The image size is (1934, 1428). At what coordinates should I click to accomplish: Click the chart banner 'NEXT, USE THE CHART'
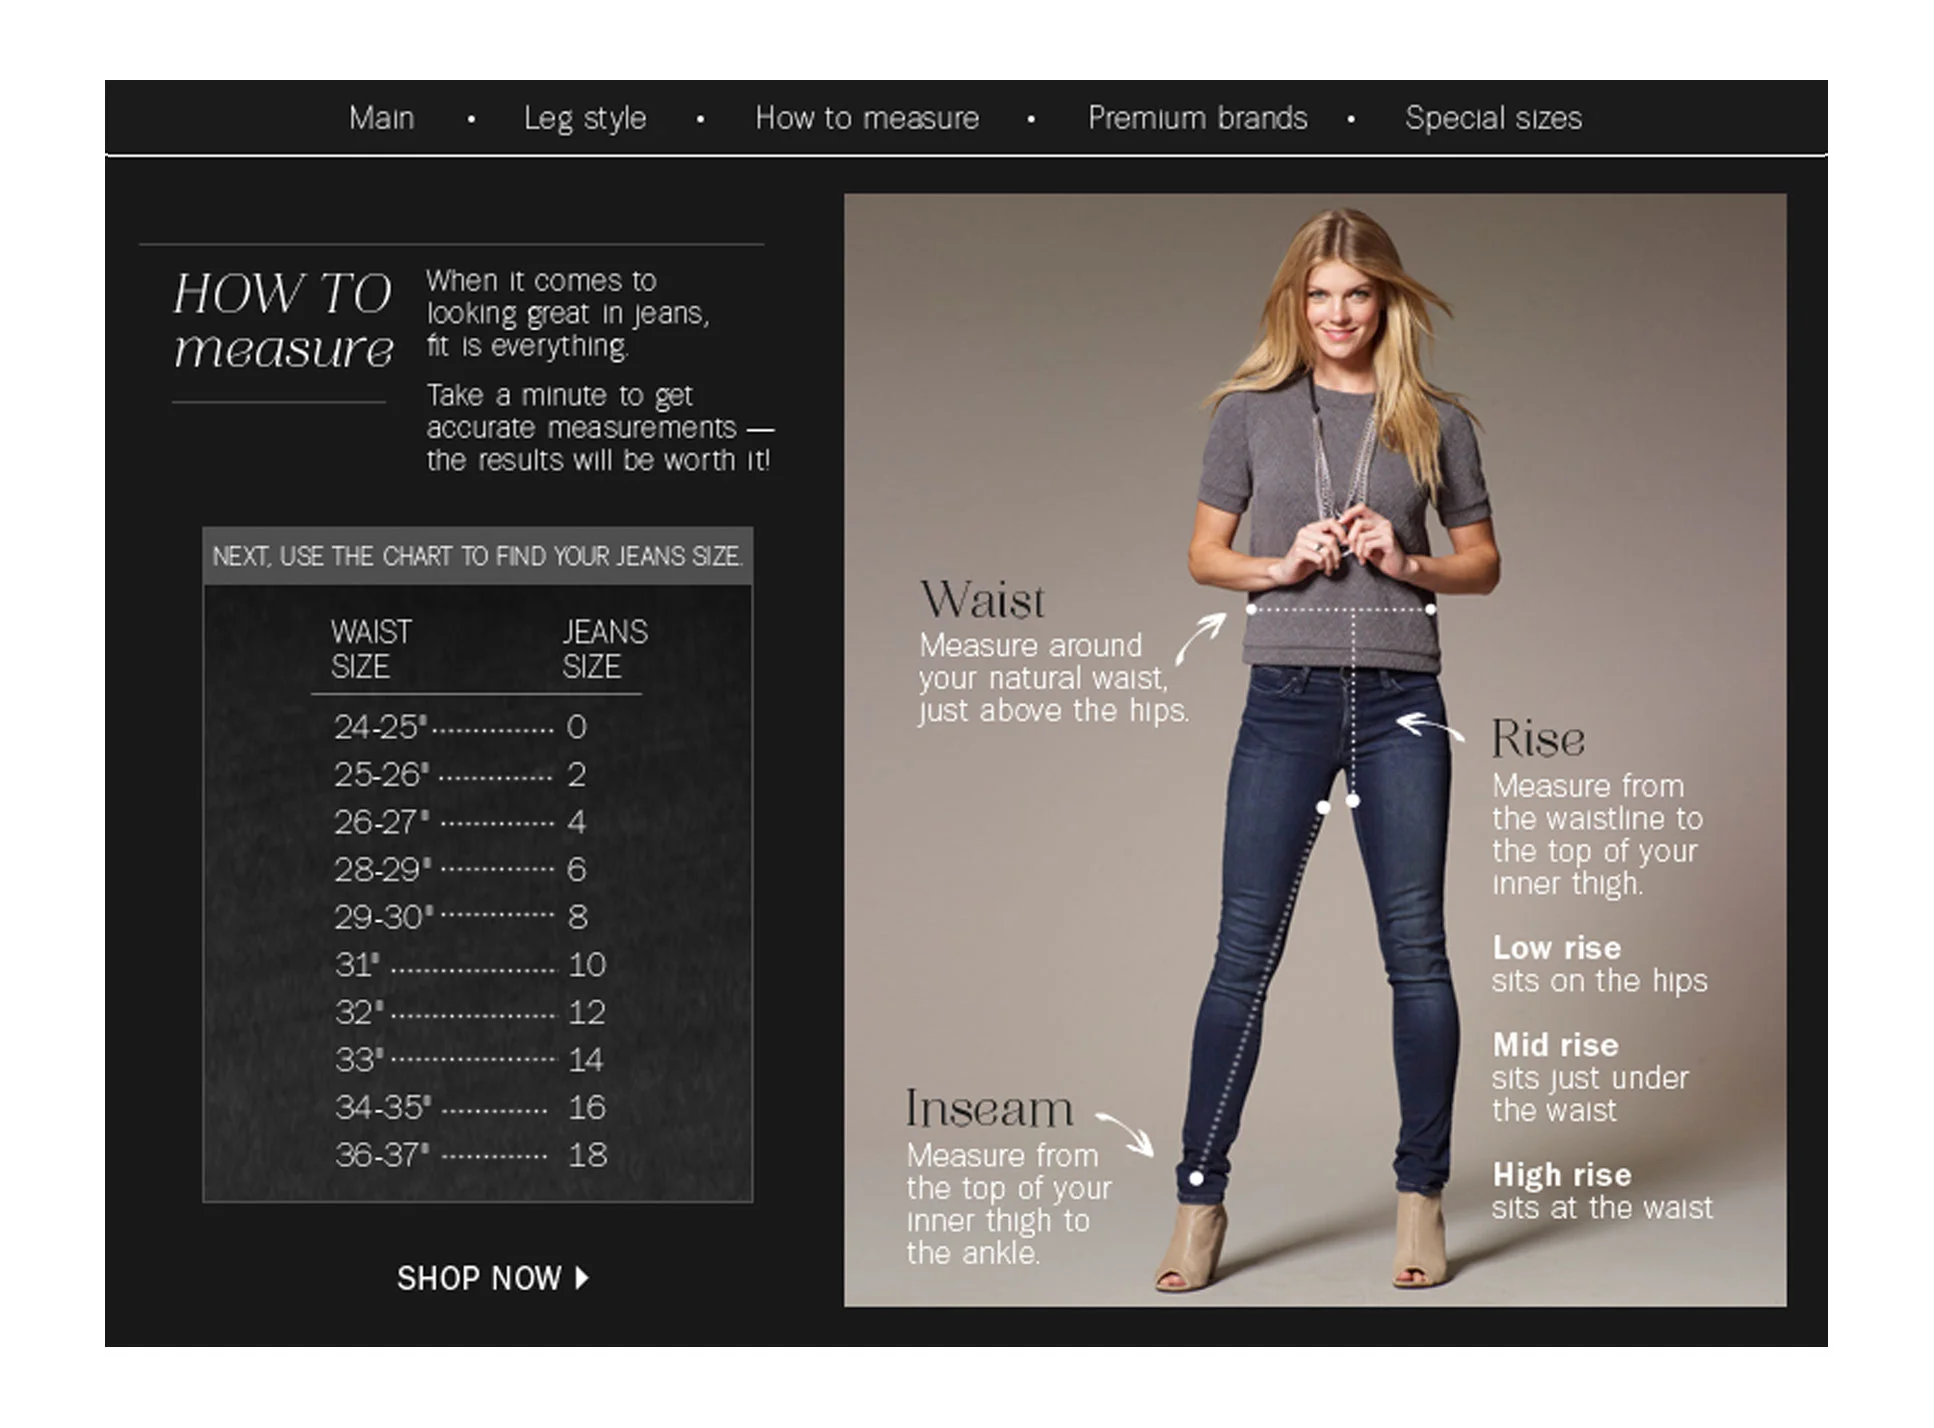coord(477,556)
